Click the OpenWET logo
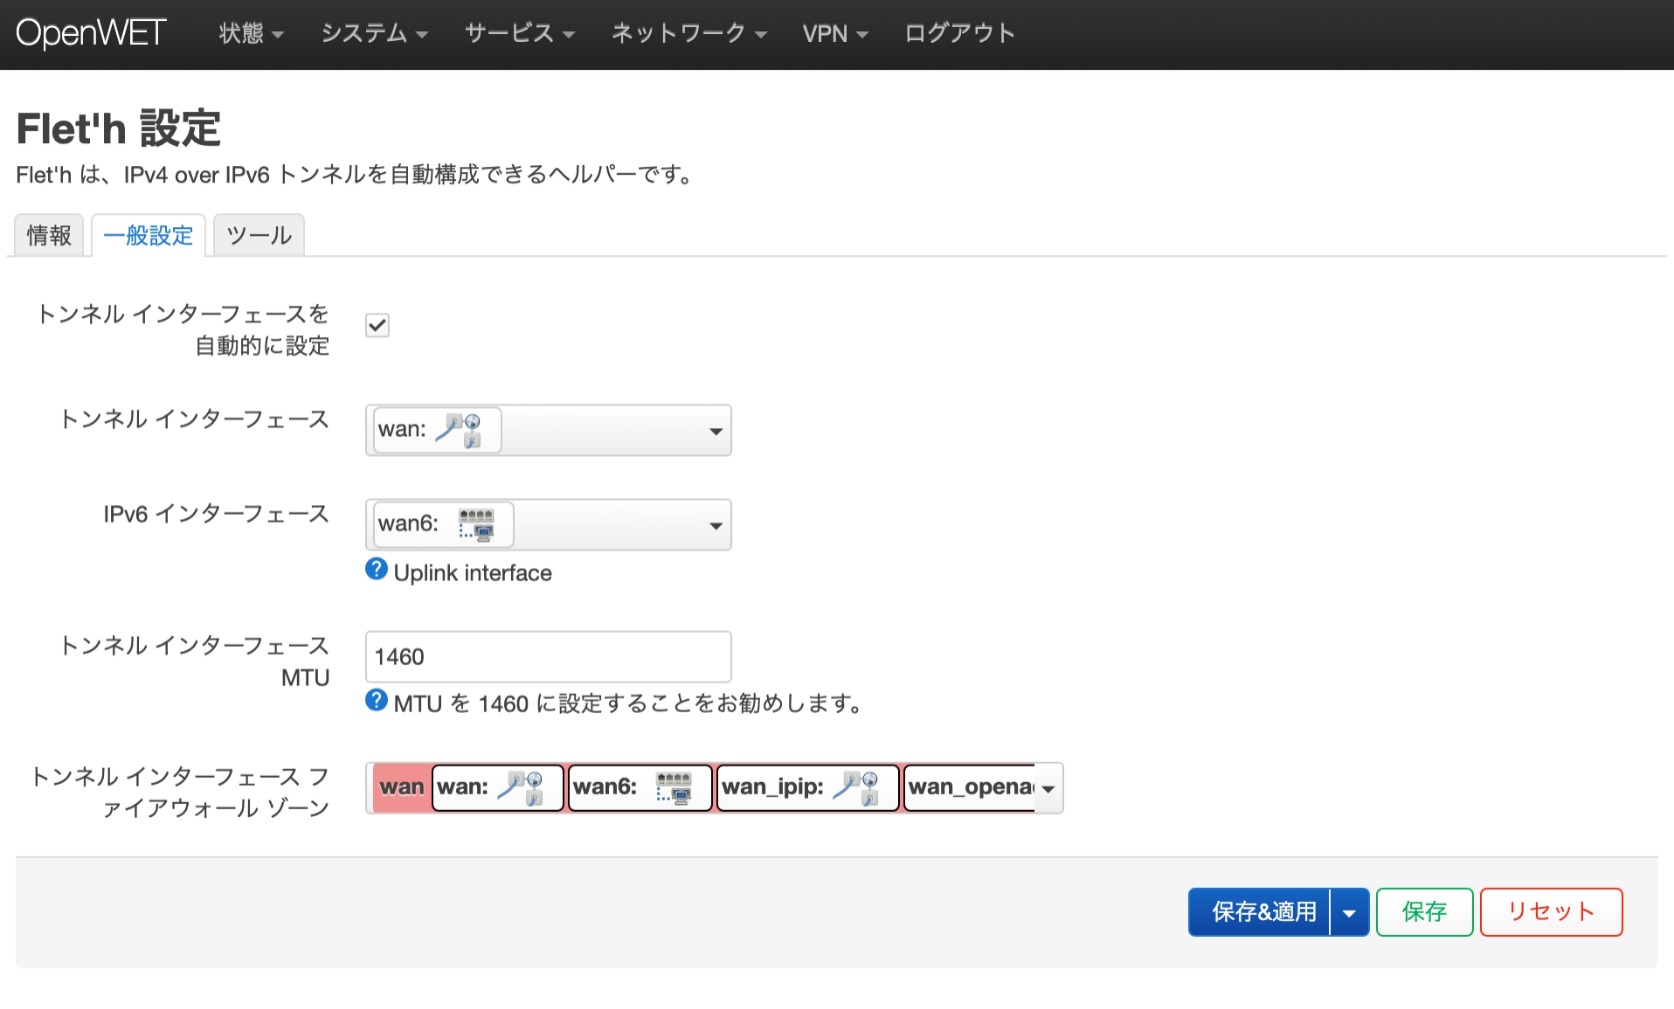Image resolution: width=1674 pixels, height=1009 pixels. pyautogui.click(x=90, y=33)
